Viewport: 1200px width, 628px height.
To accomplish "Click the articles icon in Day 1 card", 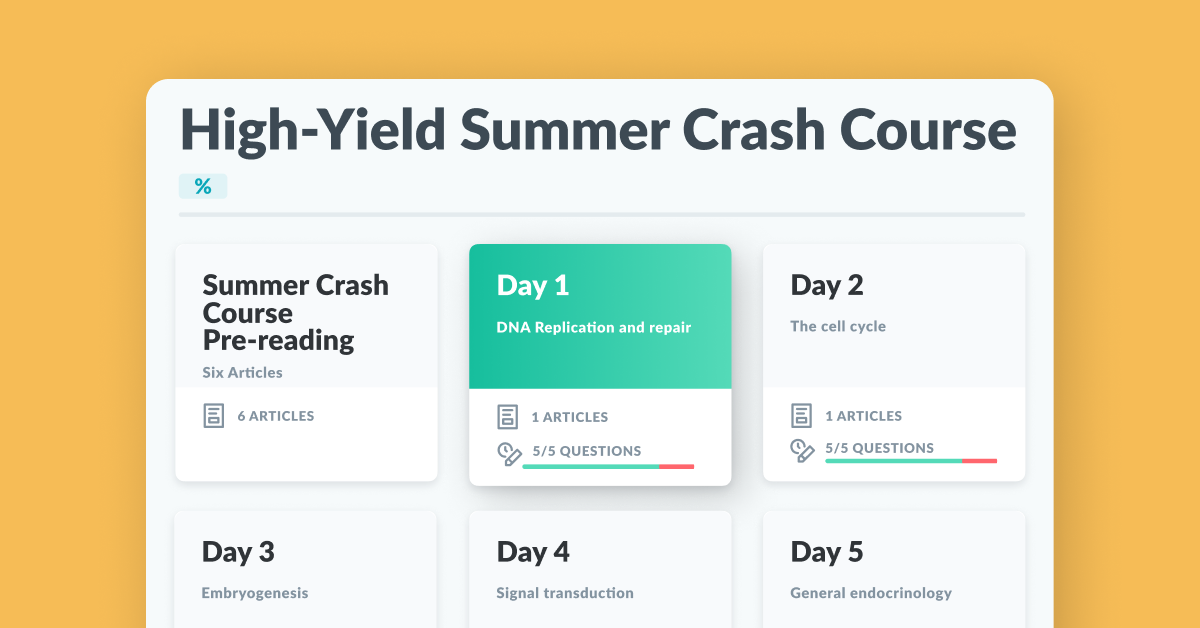I will [x=507, y=416].
